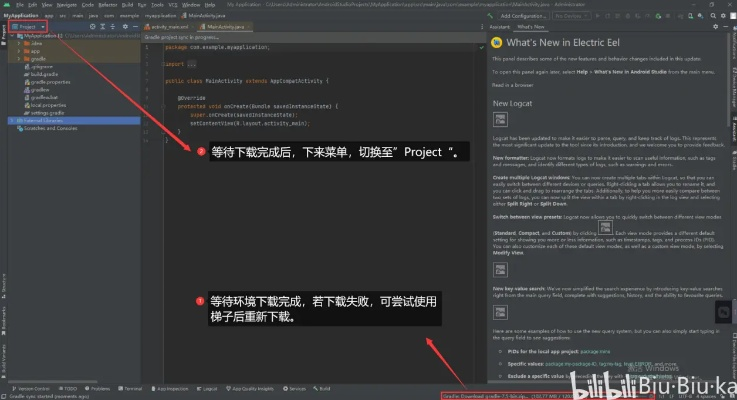Open editor tabs more-options menu
This screenshot has height=400, width=737.
click(x=482, y=27)
